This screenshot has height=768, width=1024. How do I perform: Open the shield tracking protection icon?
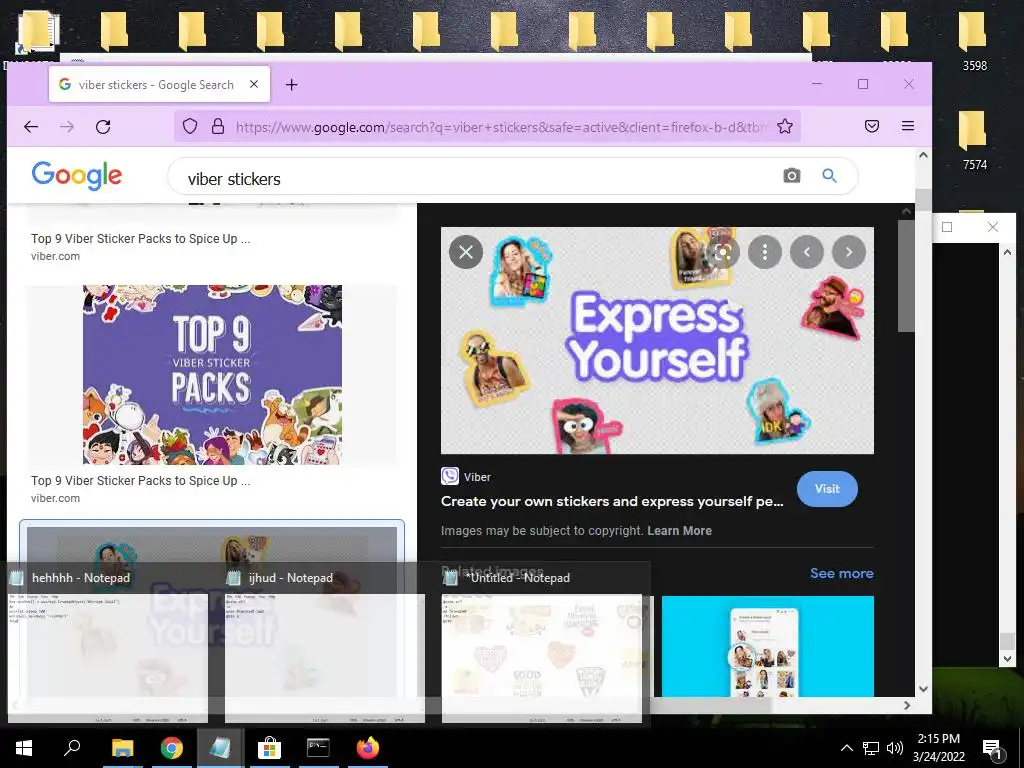(190, 126)
